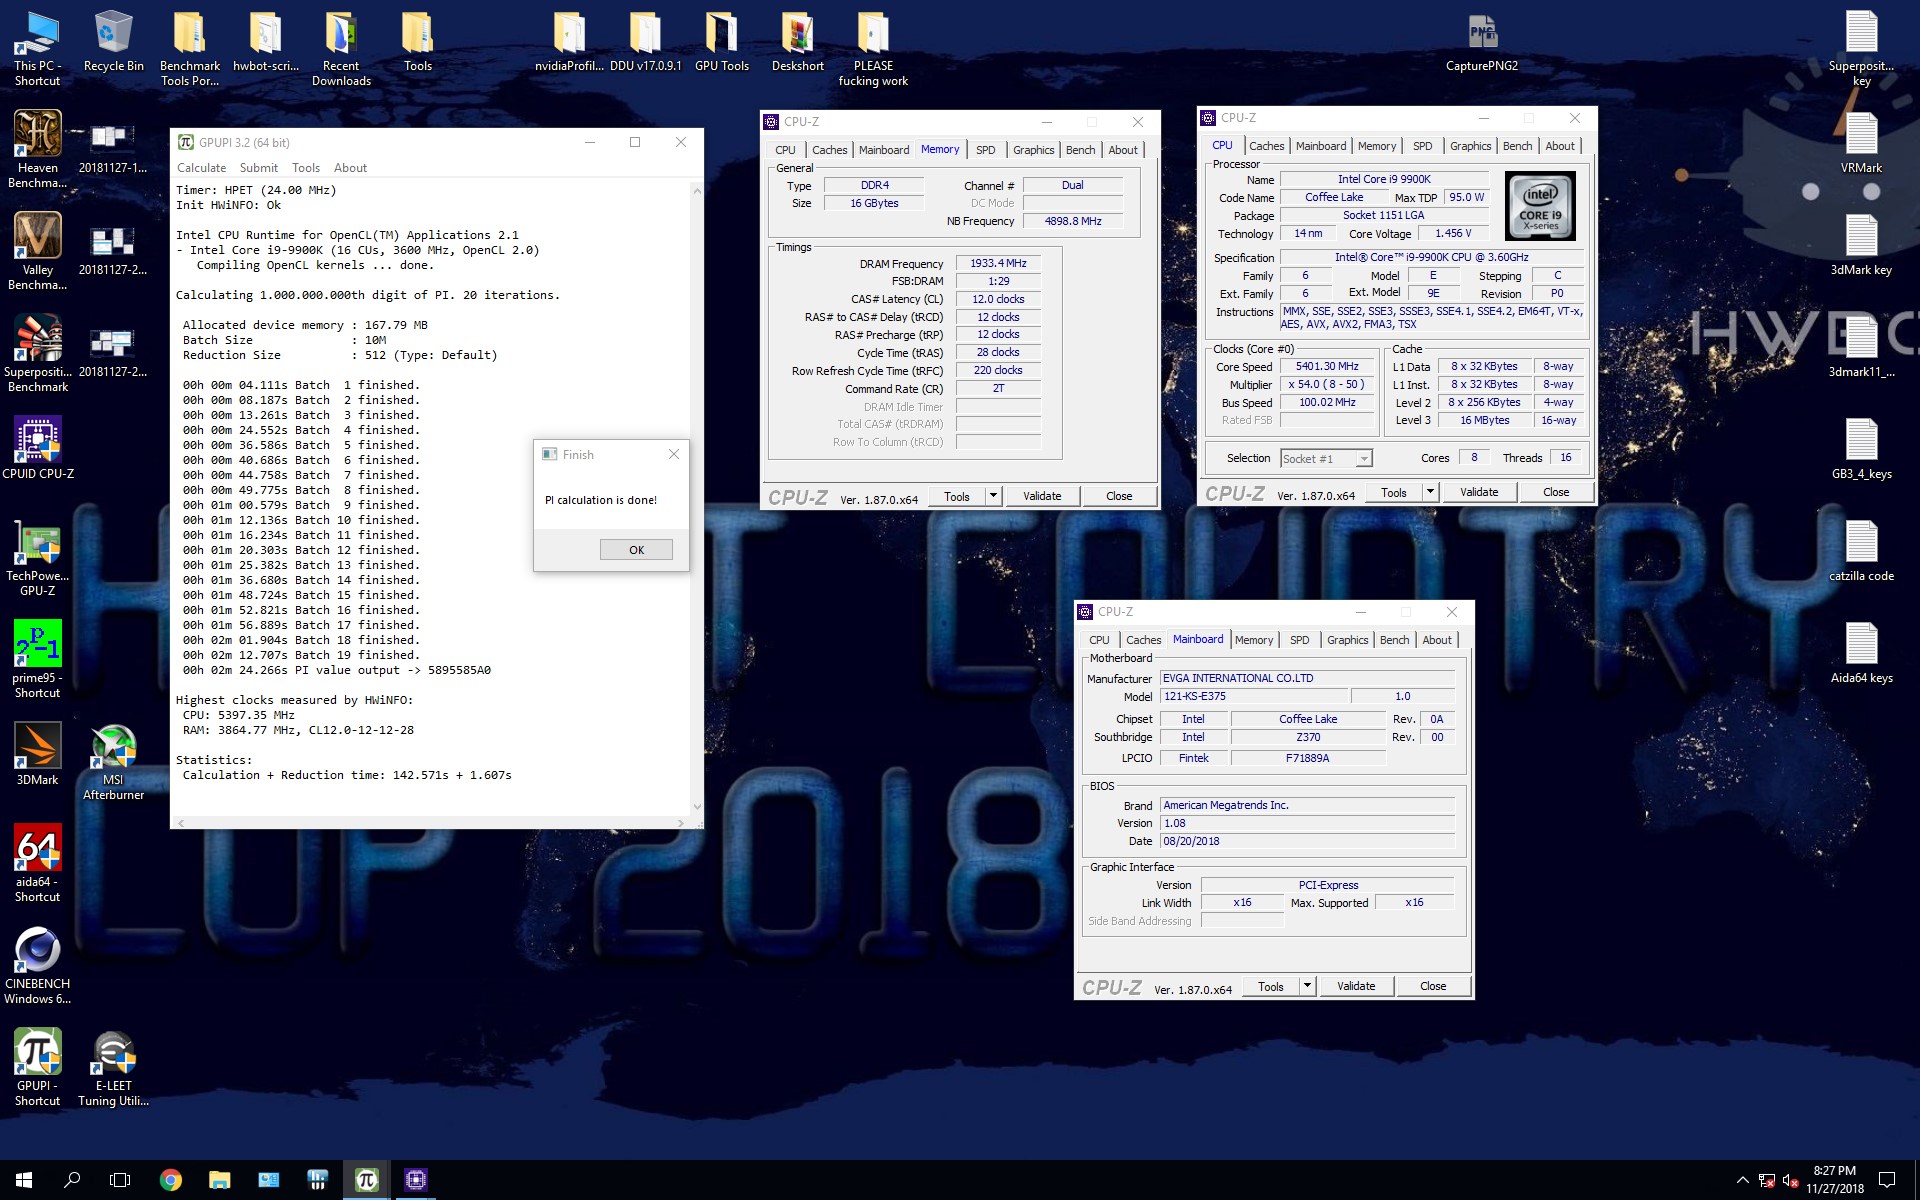This screenshot has width=1920, height=1200.
Task: Click the Core Speed value 5401.30 MHz
Action: pos(1326,366)
